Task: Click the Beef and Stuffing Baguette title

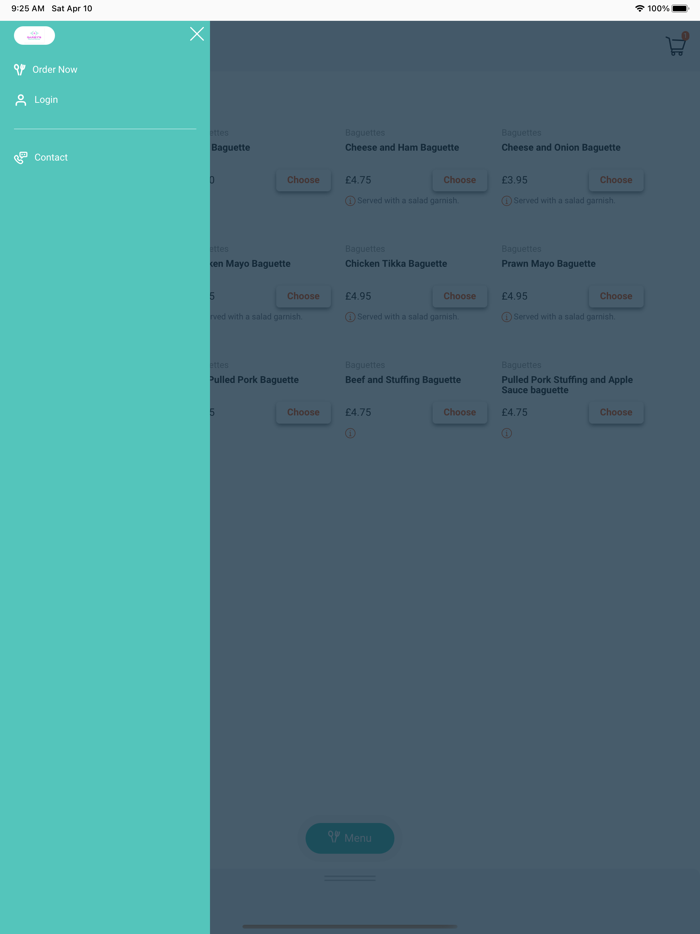Action: tap(403, 380)
